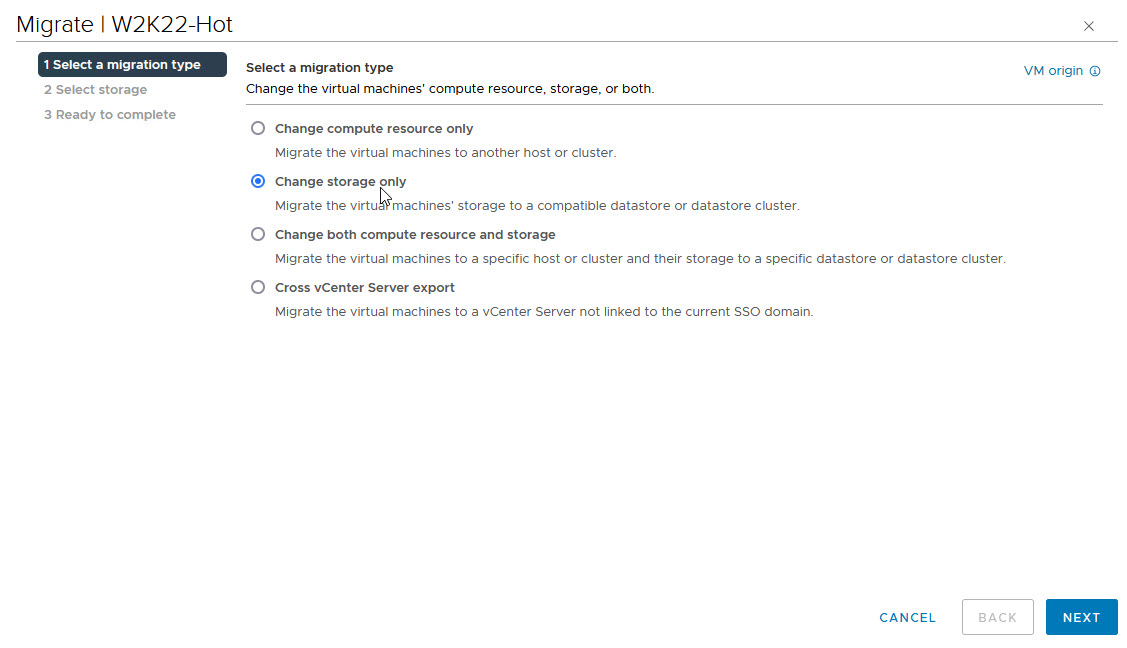
Task: Click the 'Select a migration type' bold heading
Action: click(319, 68)
